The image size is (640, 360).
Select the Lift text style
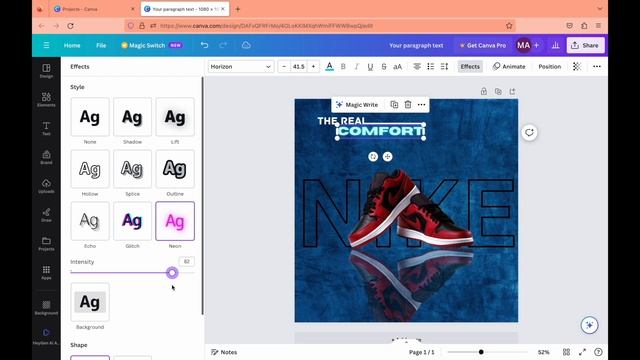(x=175, y=117)
